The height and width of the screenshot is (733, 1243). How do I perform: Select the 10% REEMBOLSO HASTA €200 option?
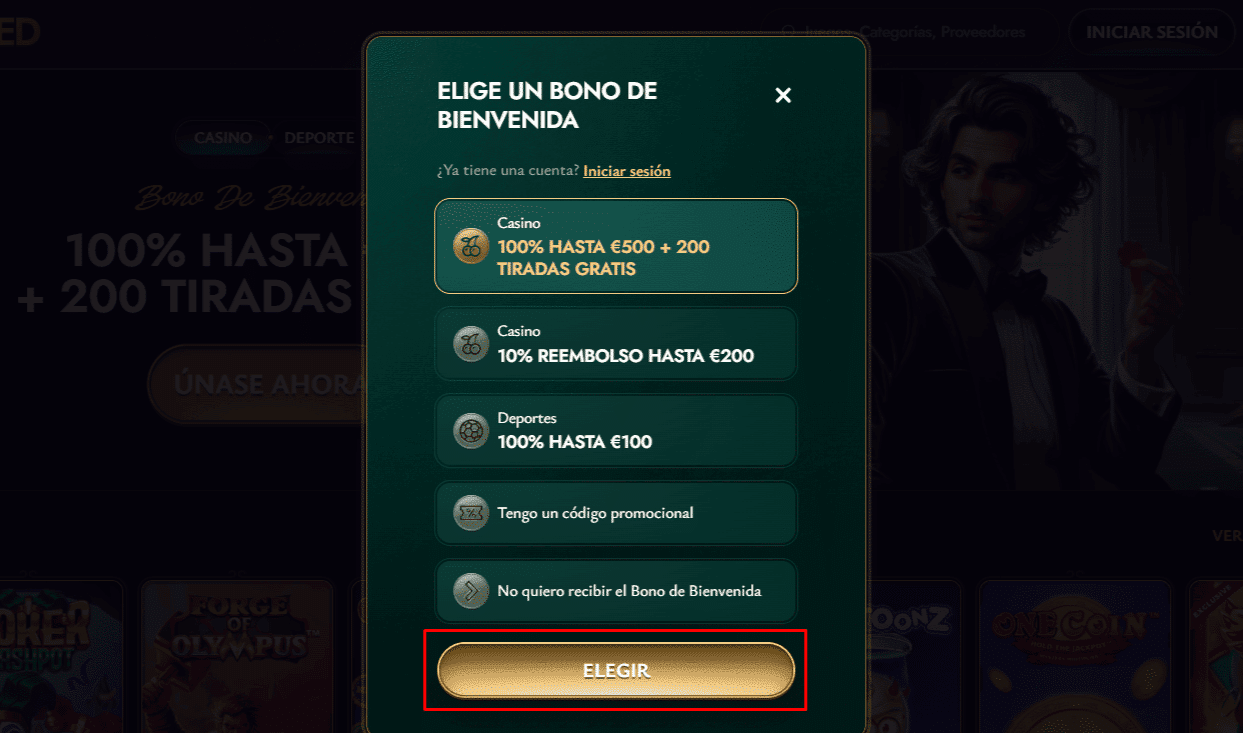point(616,343)
